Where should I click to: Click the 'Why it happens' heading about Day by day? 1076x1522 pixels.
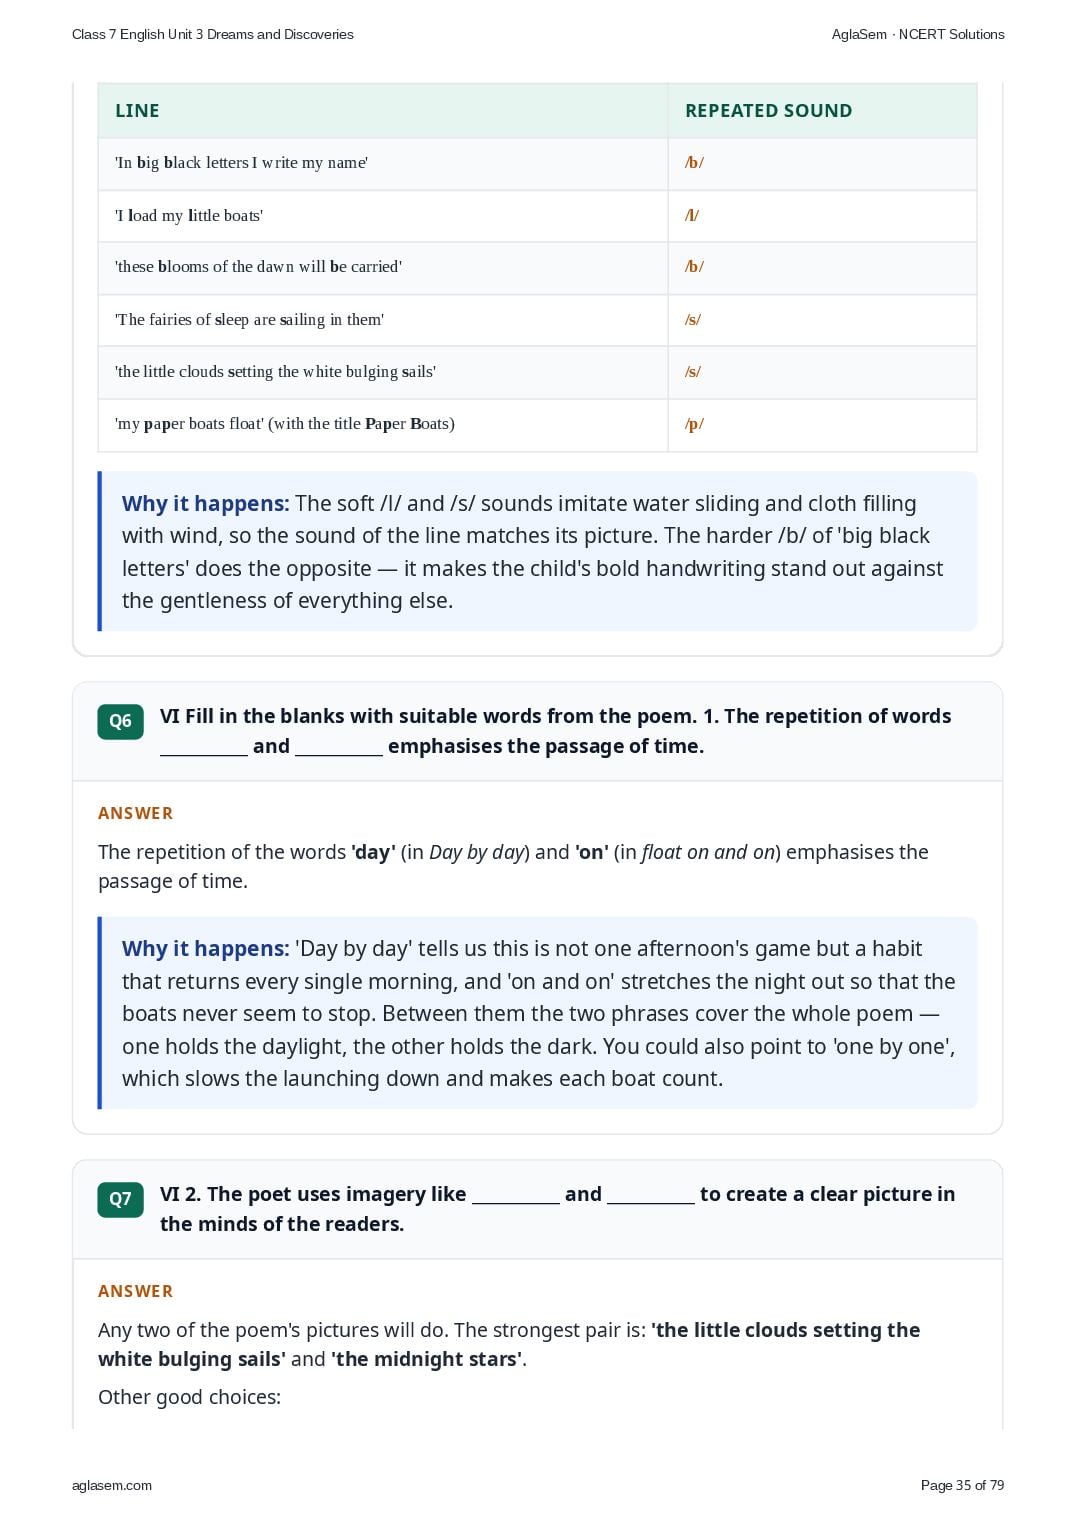(205, 949)
